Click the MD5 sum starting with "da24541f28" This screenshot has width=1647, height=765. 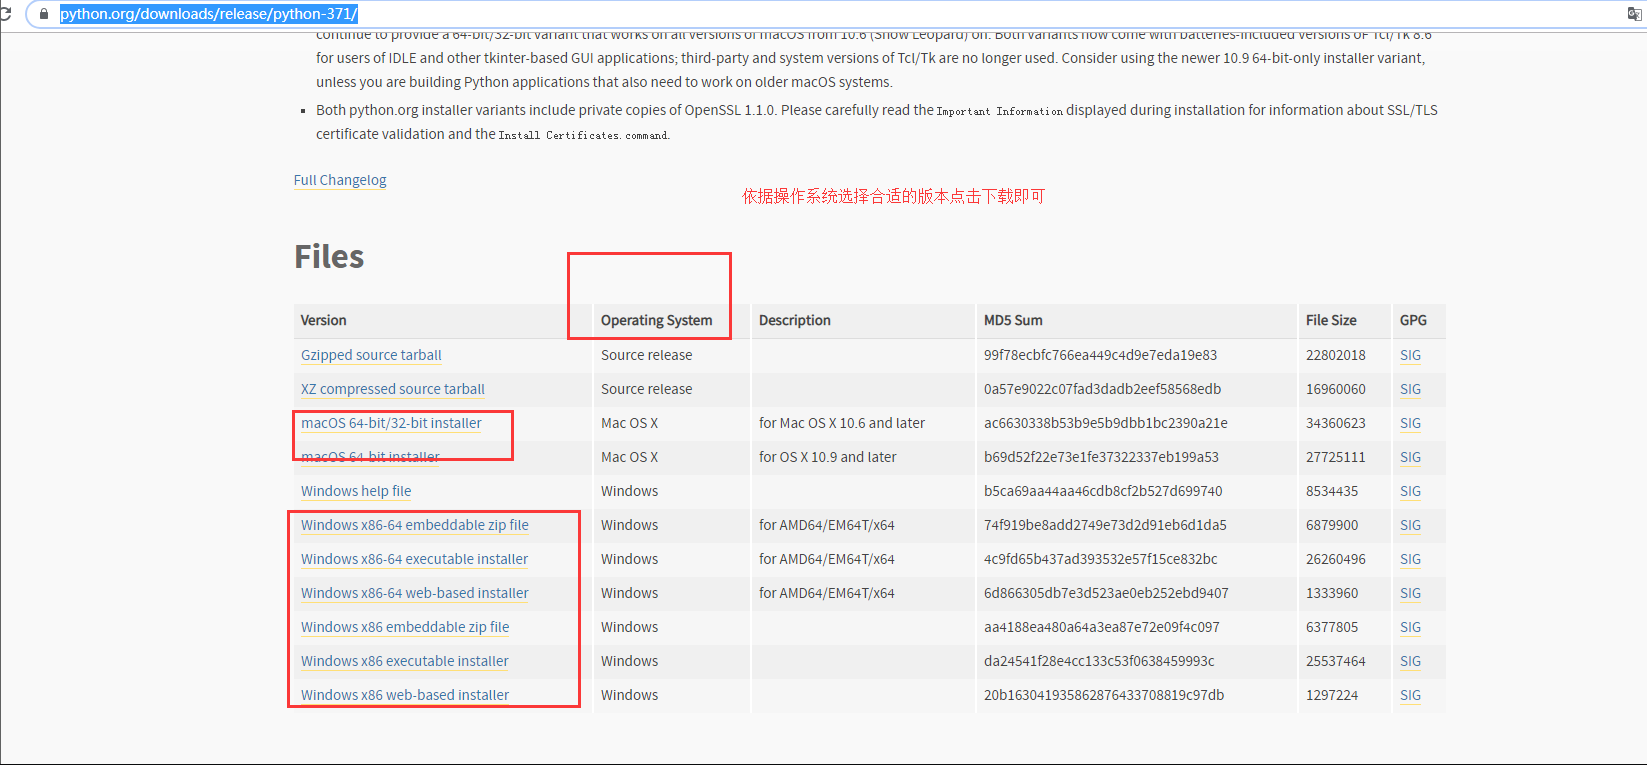pyautogui.click(x=1100, y=661)
